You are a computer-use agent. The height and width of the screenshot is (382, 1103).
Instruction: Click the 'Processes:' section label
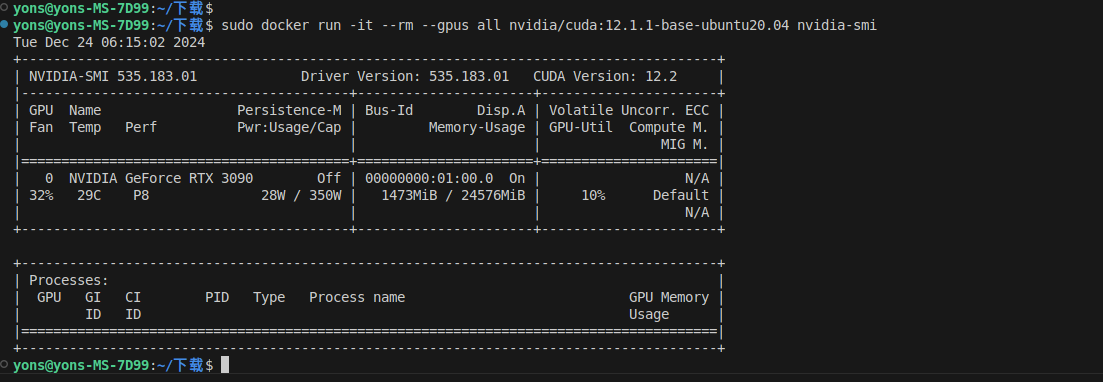69,280
